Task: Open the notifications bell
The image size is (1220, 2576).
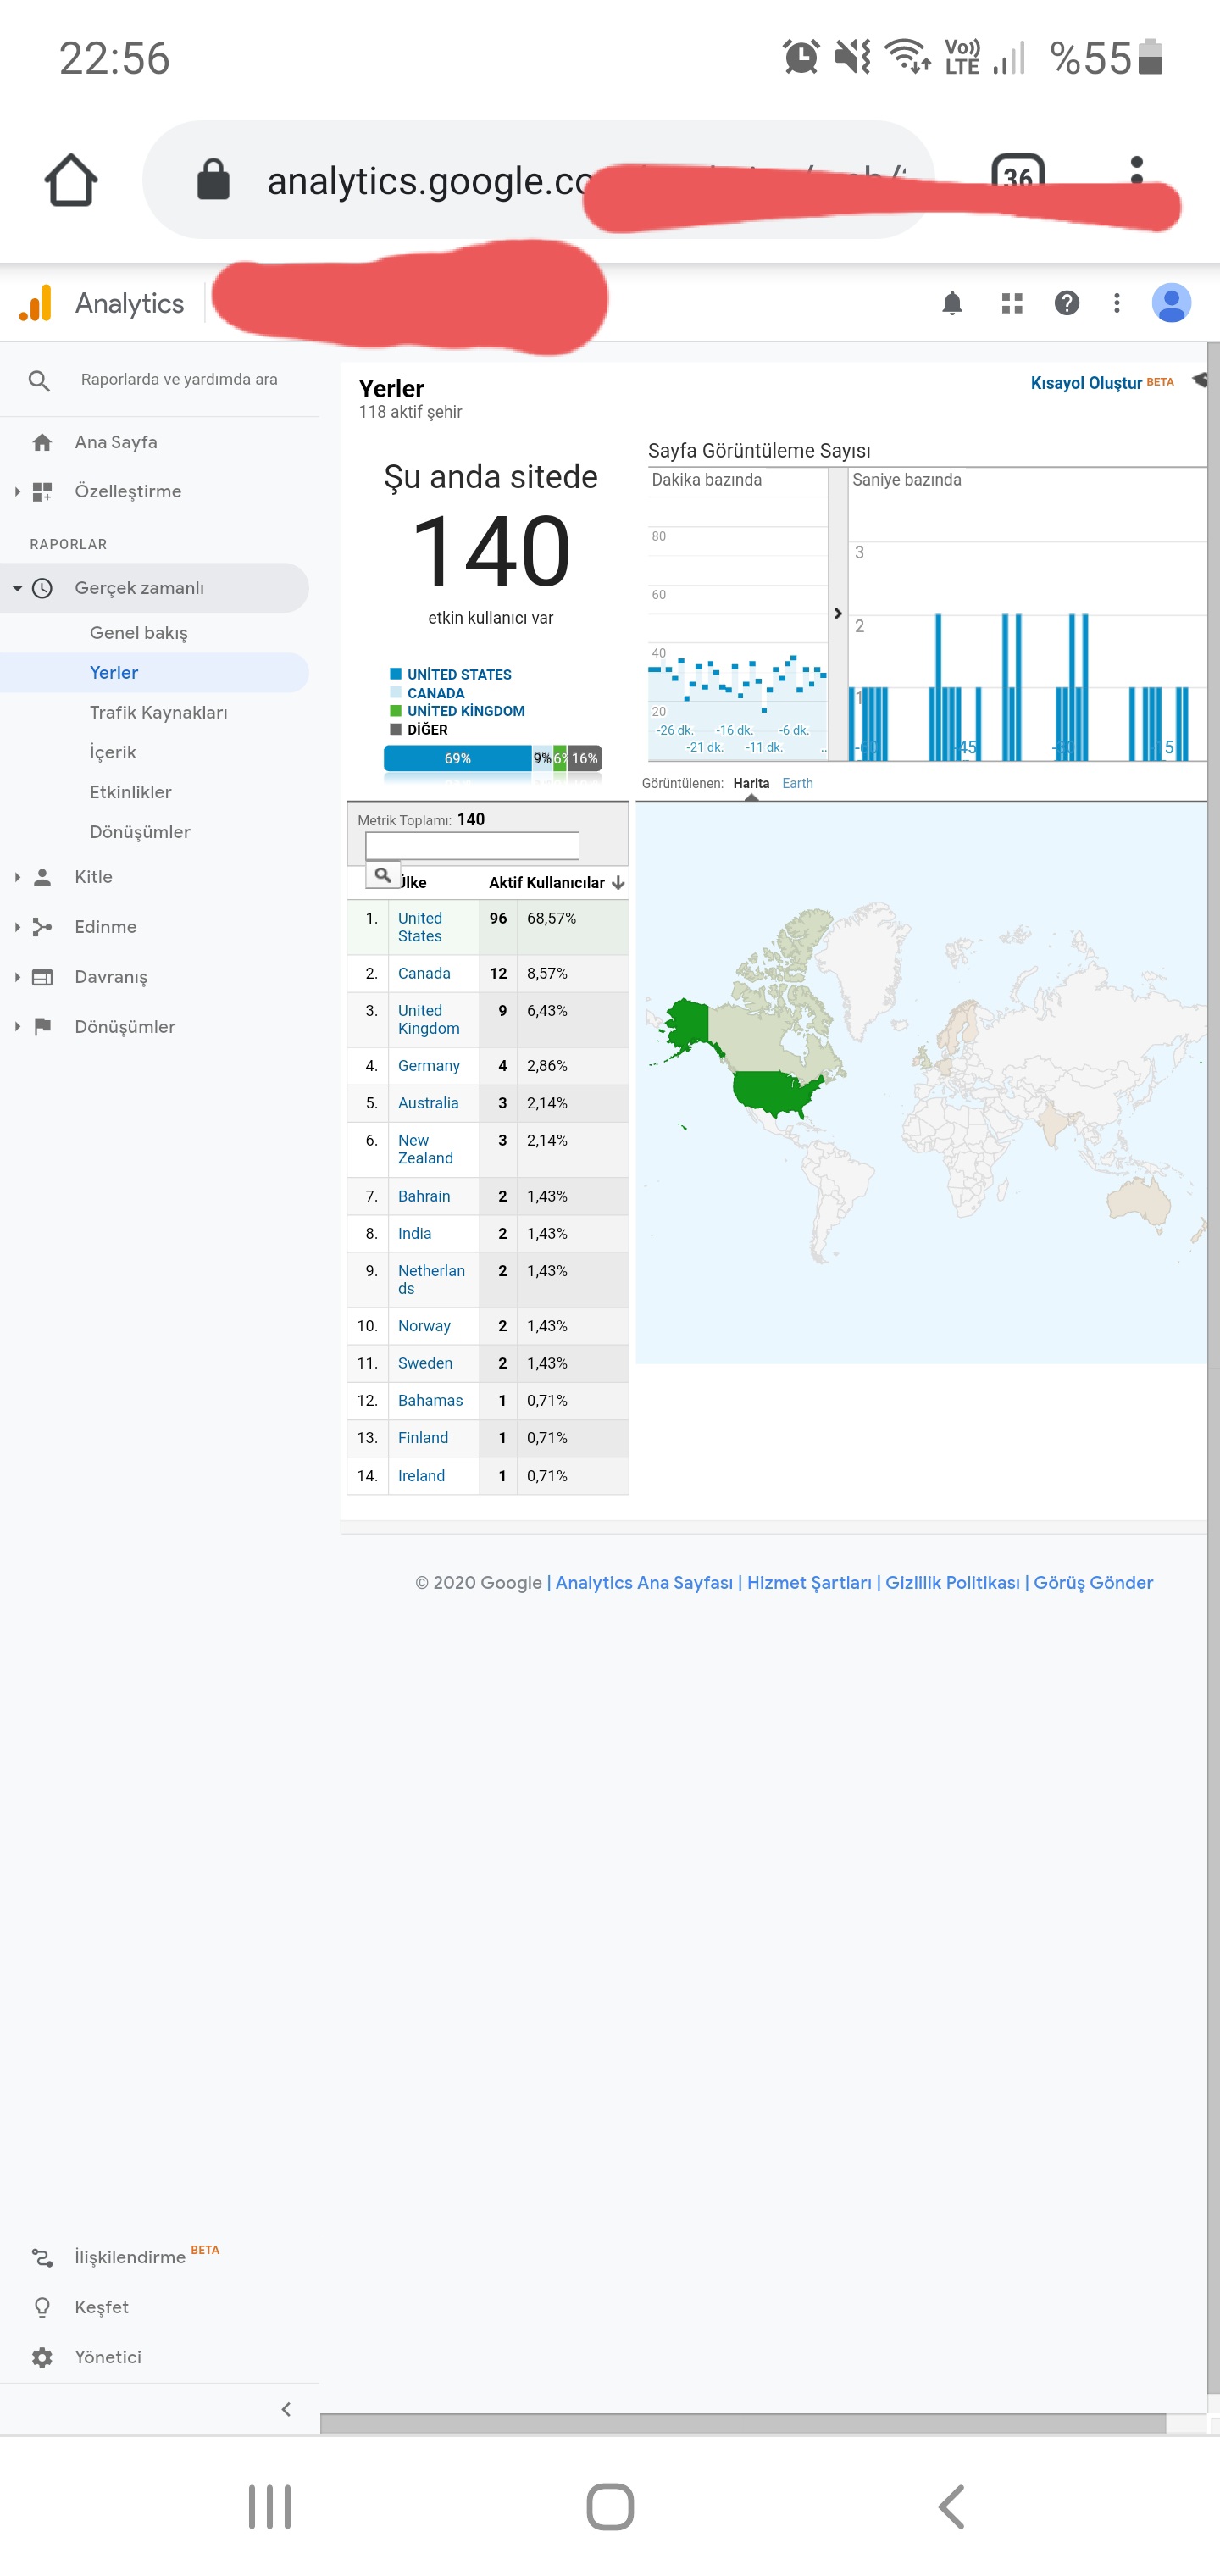Action: point(952,303)
